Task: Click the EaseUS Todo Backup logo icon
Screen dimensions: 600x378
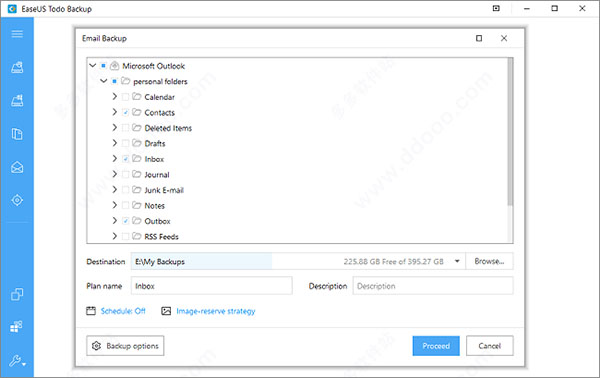Action: 12,8
